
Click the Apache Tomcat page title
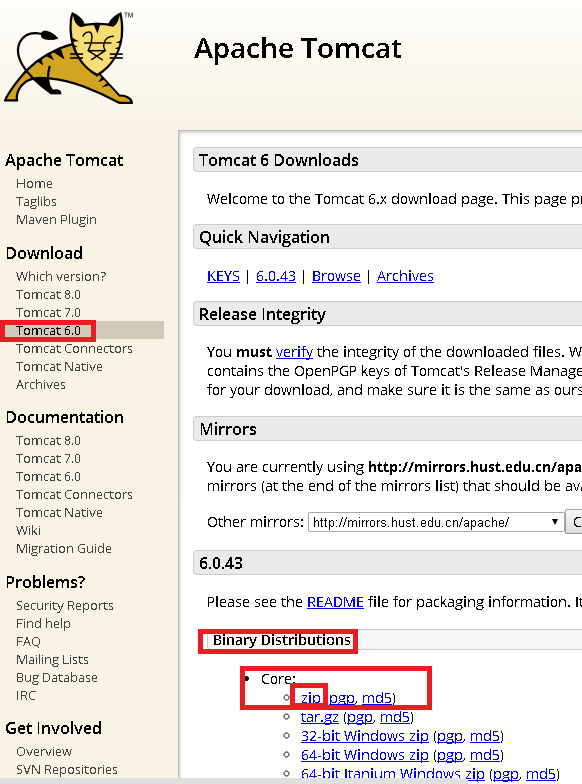click(x=298, y=48)
